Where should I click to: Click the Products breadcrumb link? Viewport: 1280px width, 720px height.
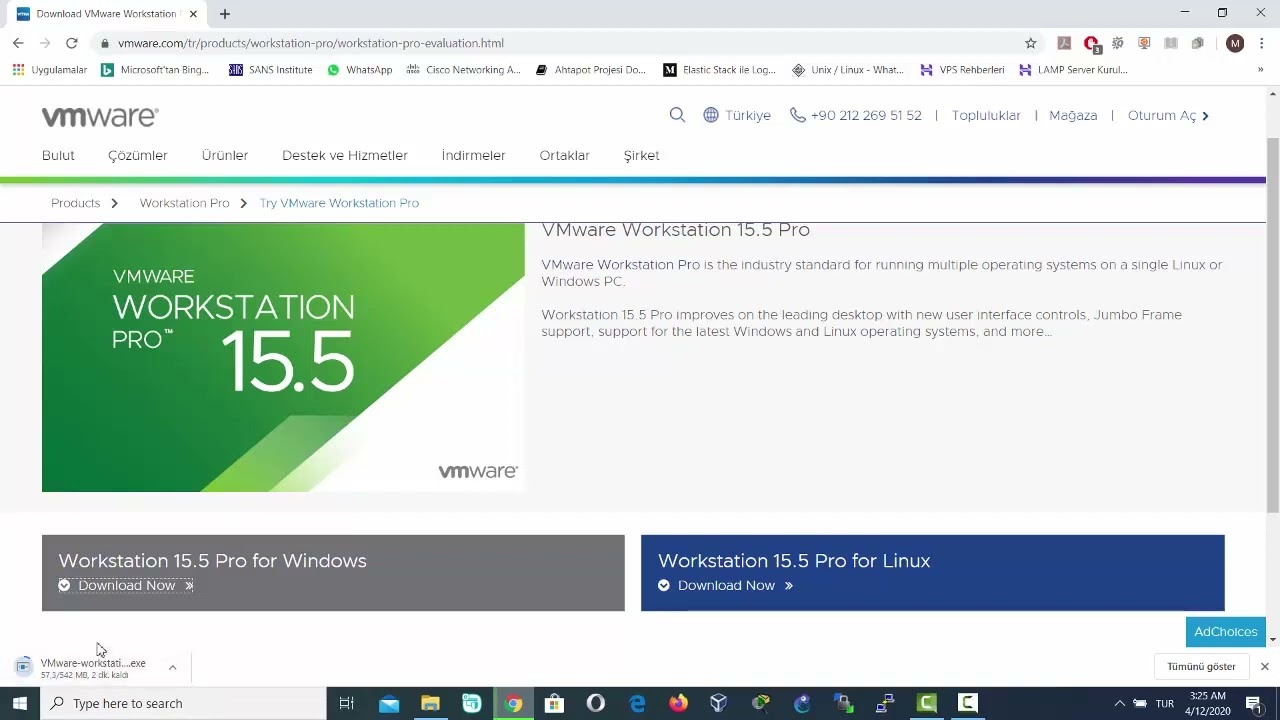(x=76, y=203)
